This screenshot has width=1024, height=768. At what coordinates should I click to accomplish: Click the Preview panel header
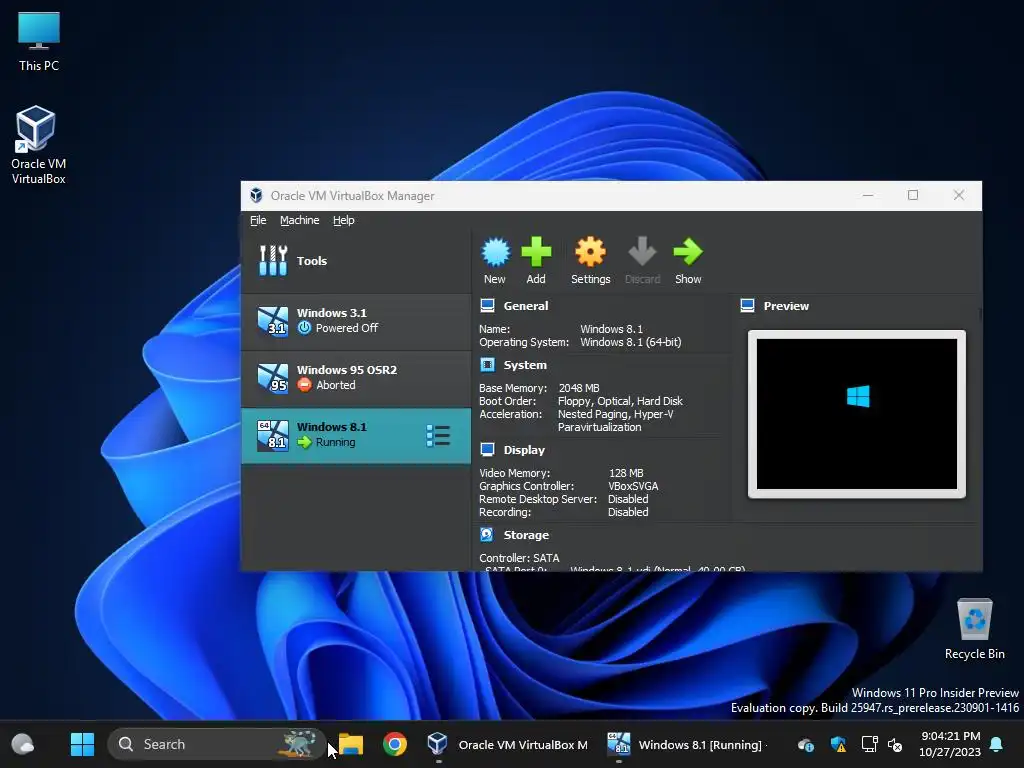786,306
